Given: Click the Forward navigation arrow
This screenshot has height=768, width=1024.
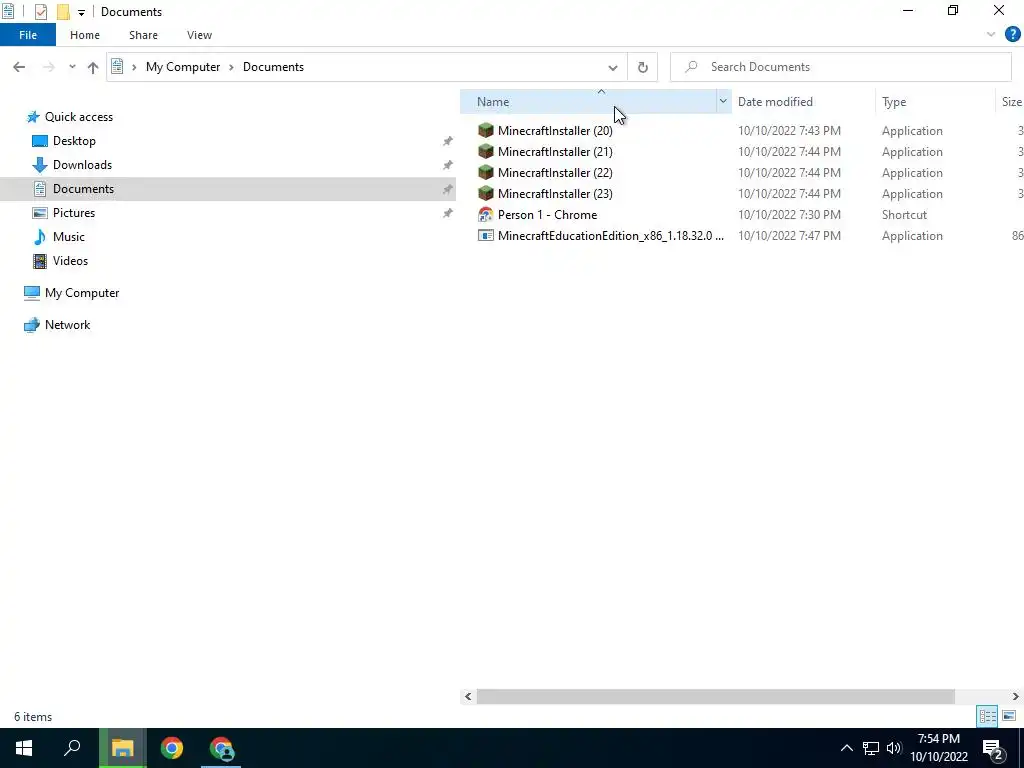Looking at the screenshot, I should [49, 67].
